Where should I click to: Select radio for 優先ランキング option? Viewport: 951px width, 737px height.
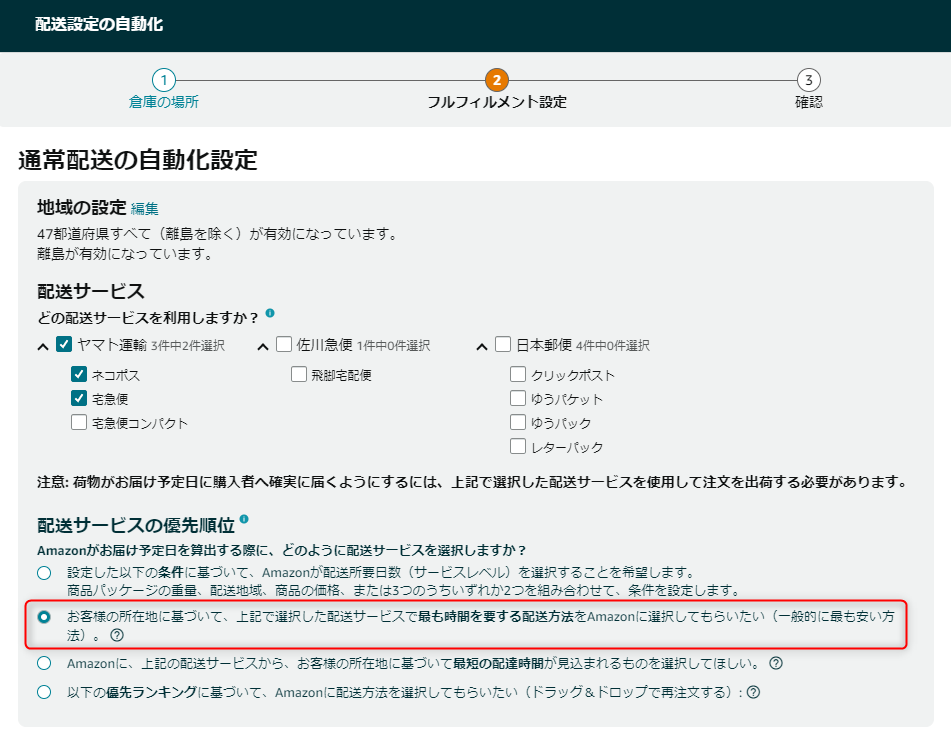click(44, 692)
